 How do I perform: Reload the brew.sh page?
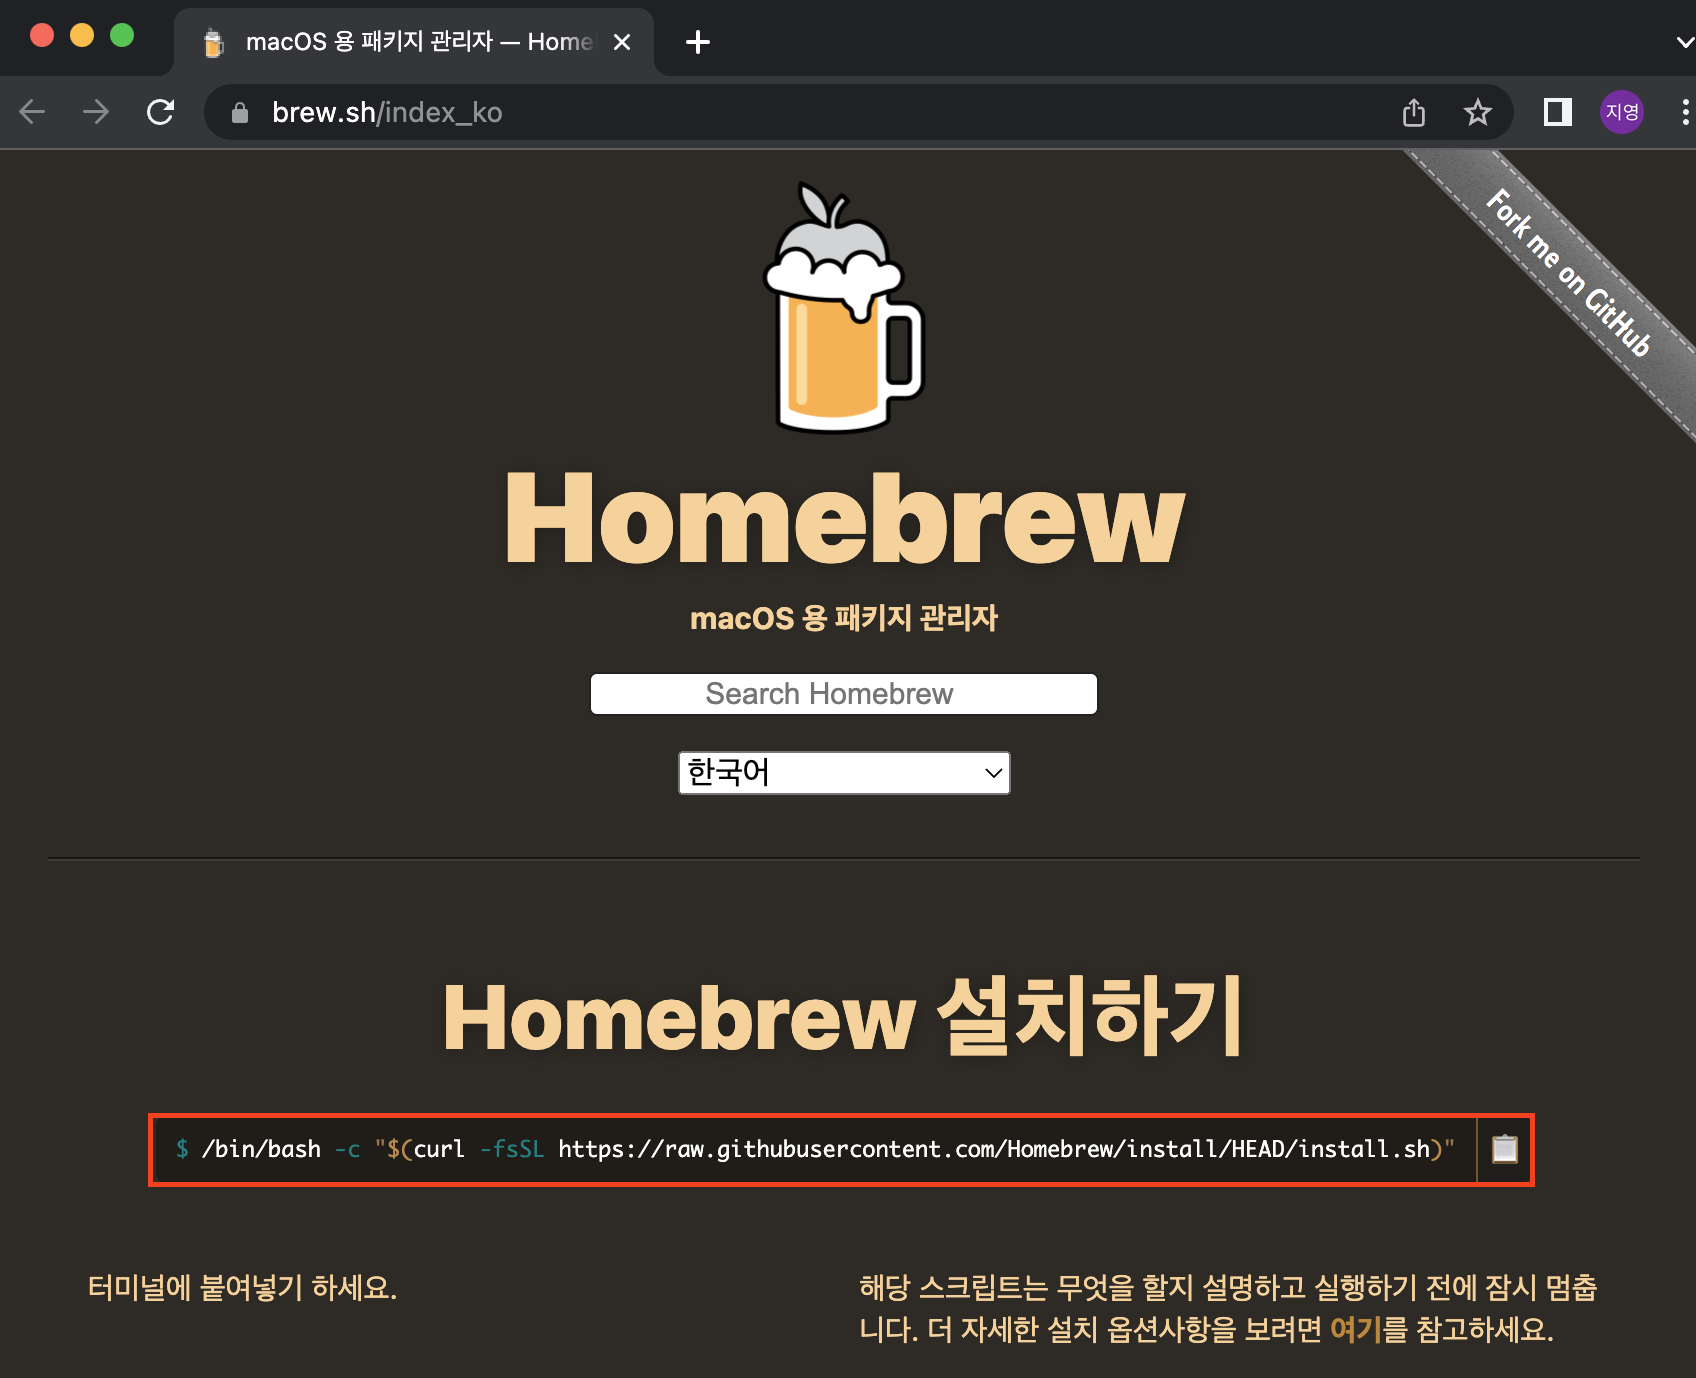pyautogui.click(x=160, y=112)
